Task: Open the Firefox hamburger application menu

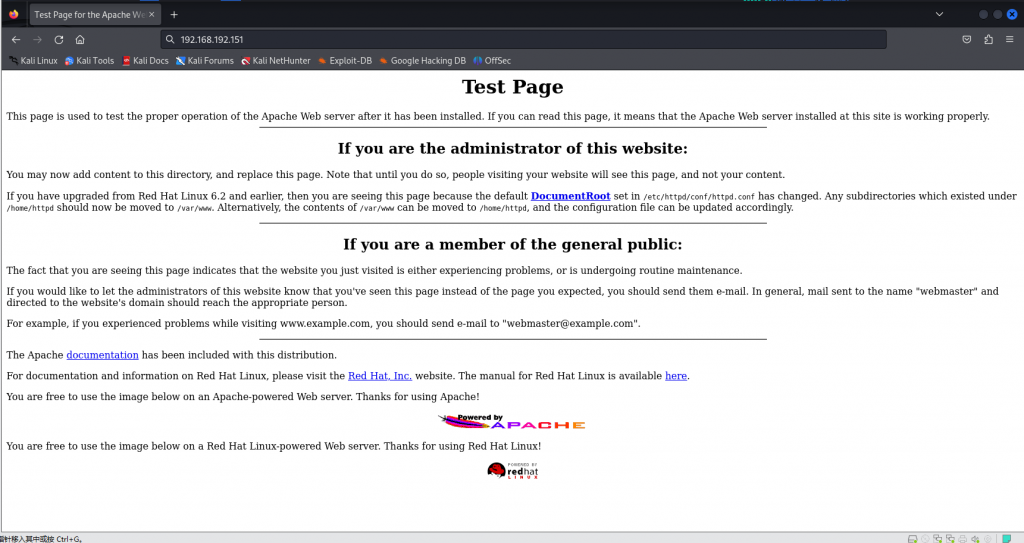Action: pyautogui.click(x=1010, y=39)
